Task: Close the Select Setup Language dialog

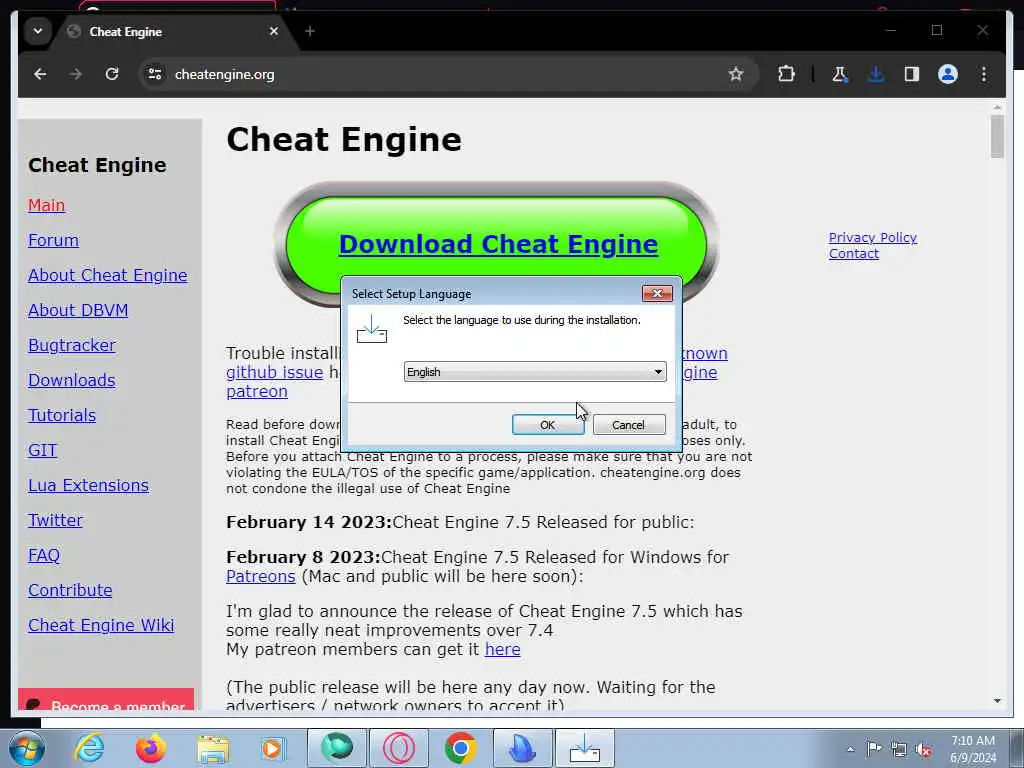Action: coord(657,294)
